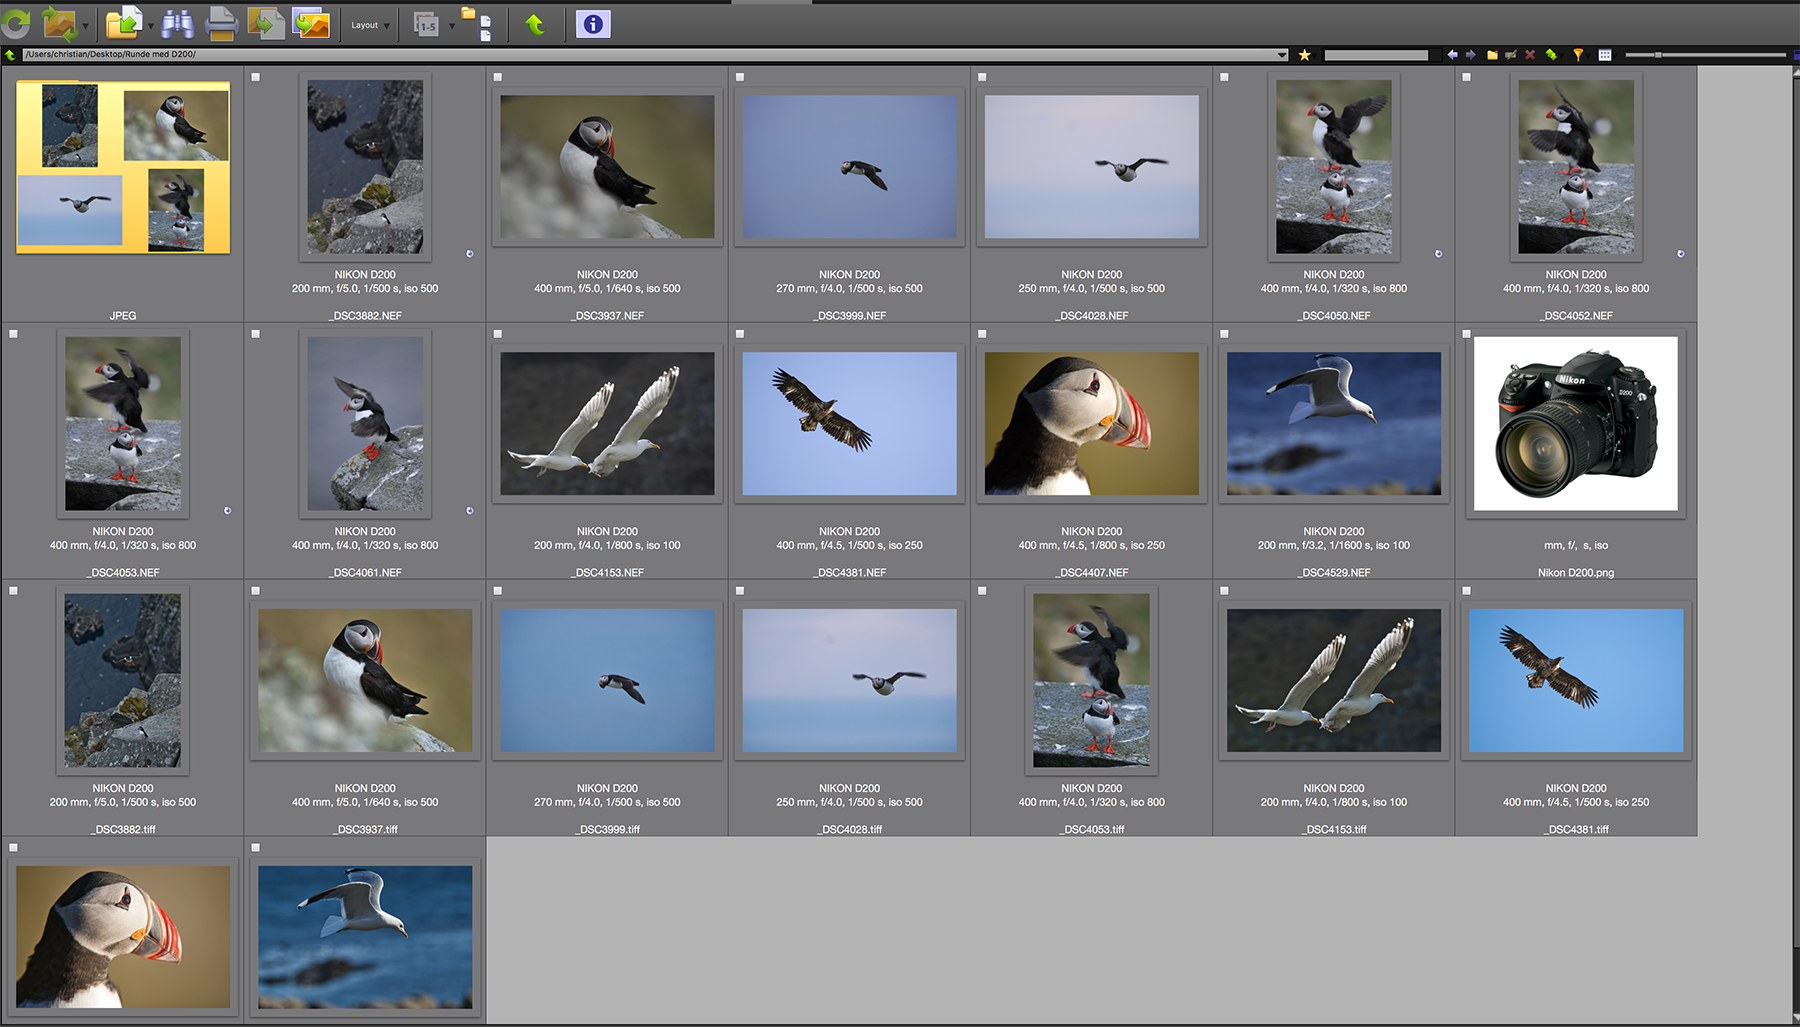Click the green up-folder arrow in toolbar

point(535,24)
